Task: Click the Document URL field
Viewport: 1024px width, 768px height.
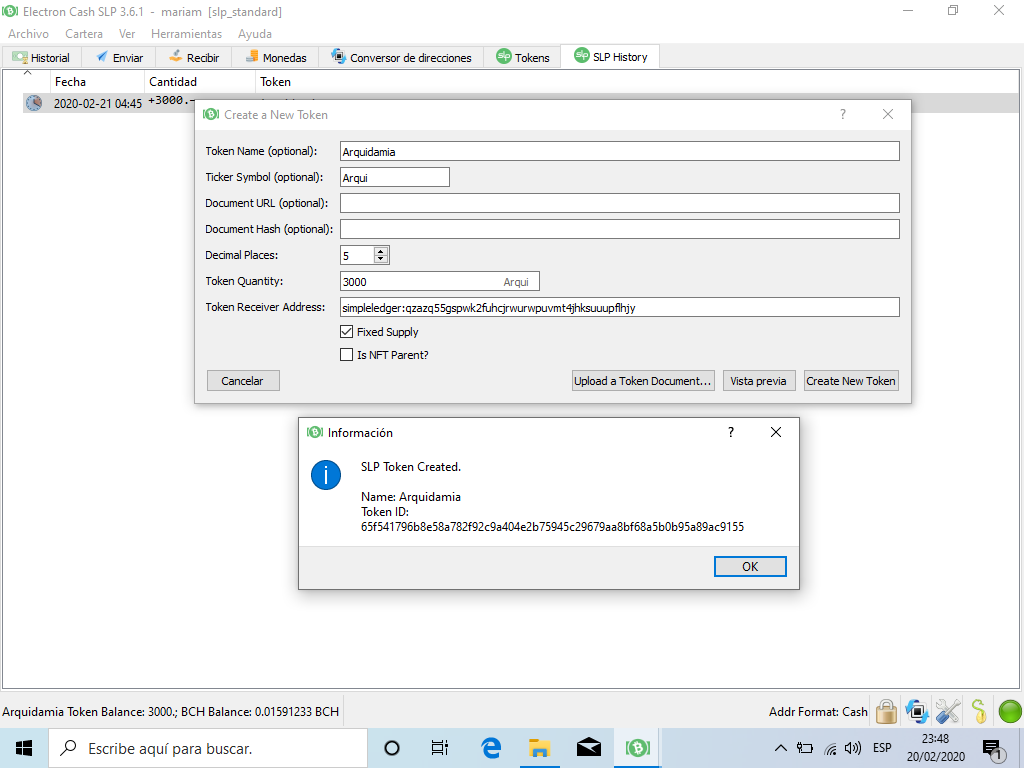Action: coord(620,203)
